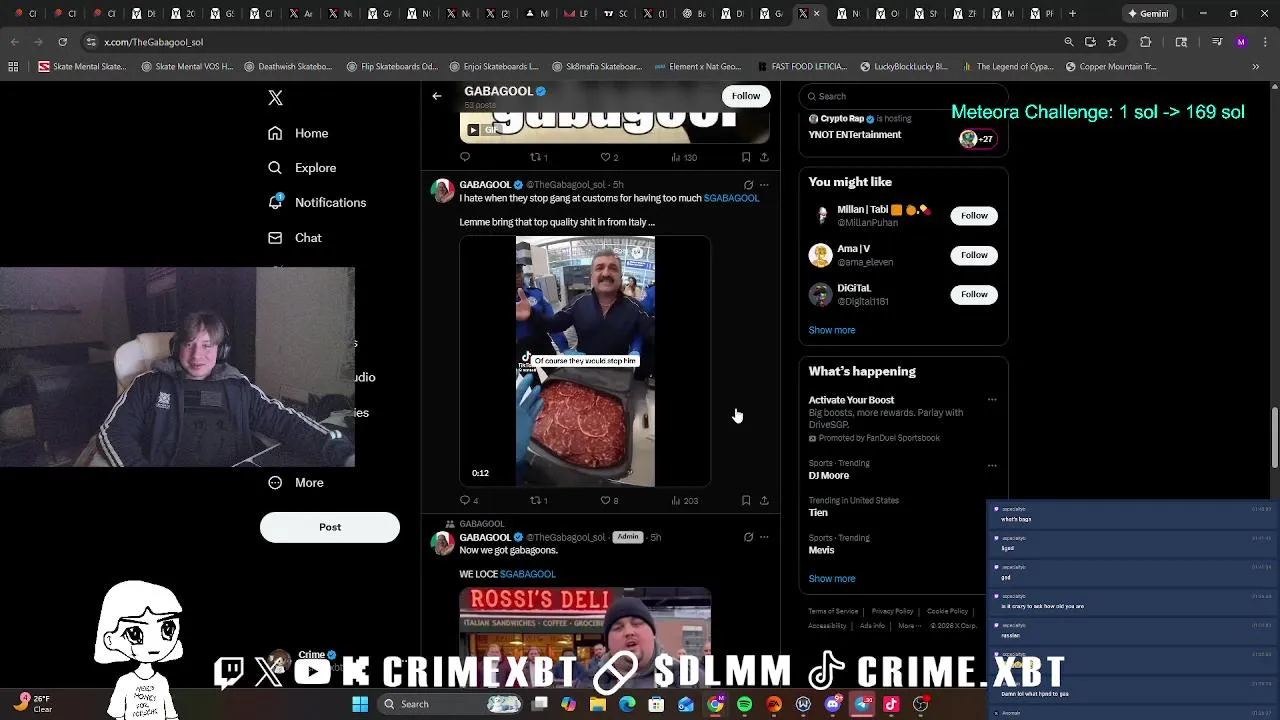Open options for Activate Your Boost ad
1280x720 pixels.
(992, 400)
